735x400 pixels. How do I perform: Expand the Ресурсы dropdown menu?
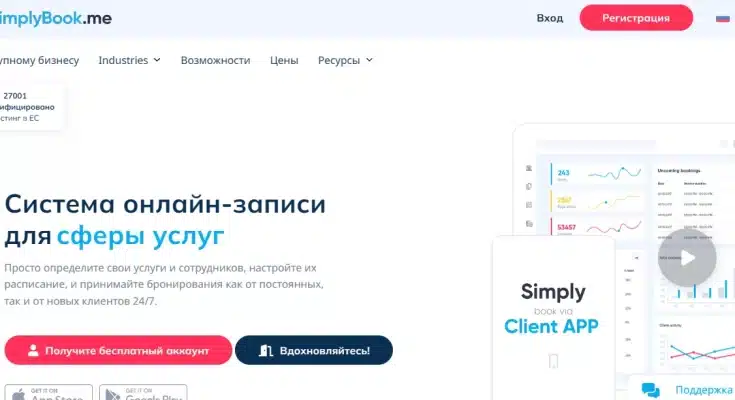345,60
